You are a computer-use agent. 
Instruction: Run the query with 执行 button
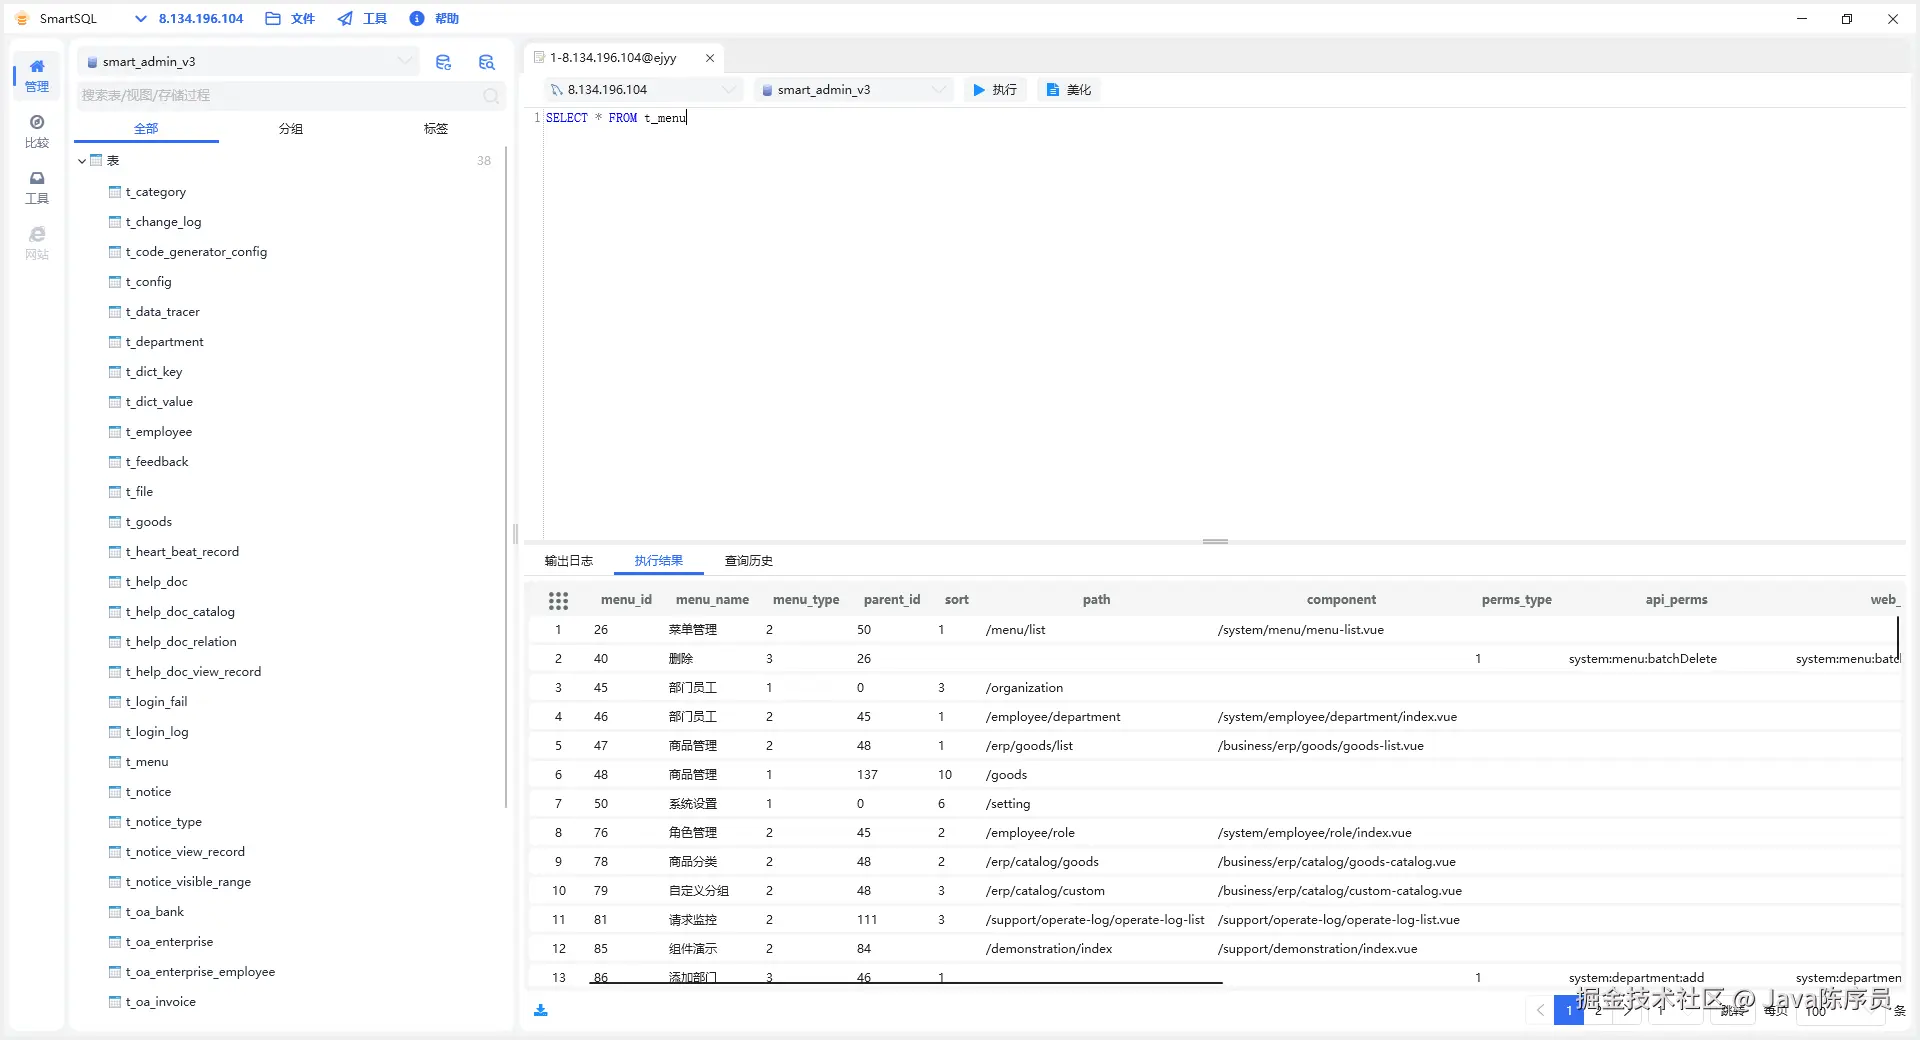pyautogui.click(x=995, y=90)
